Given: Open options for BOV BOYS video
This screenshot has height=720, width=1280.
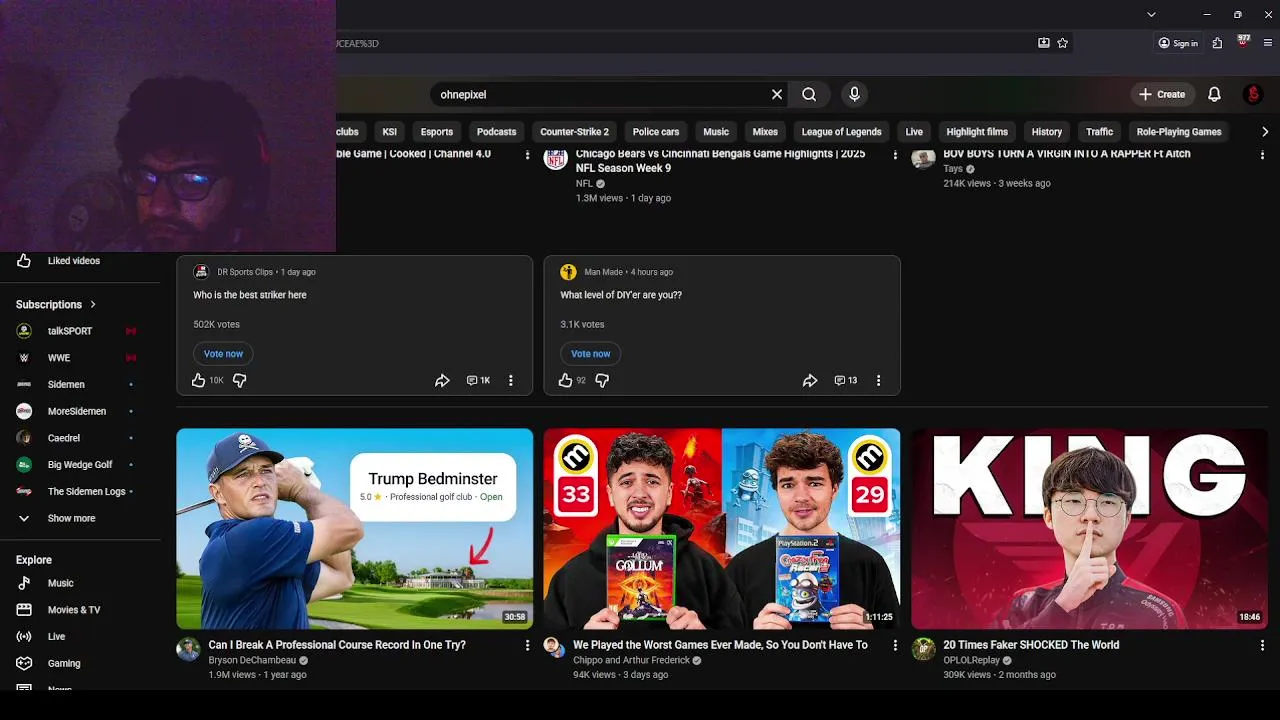Looking at the screenshot, I should [x=1262, y=155].
